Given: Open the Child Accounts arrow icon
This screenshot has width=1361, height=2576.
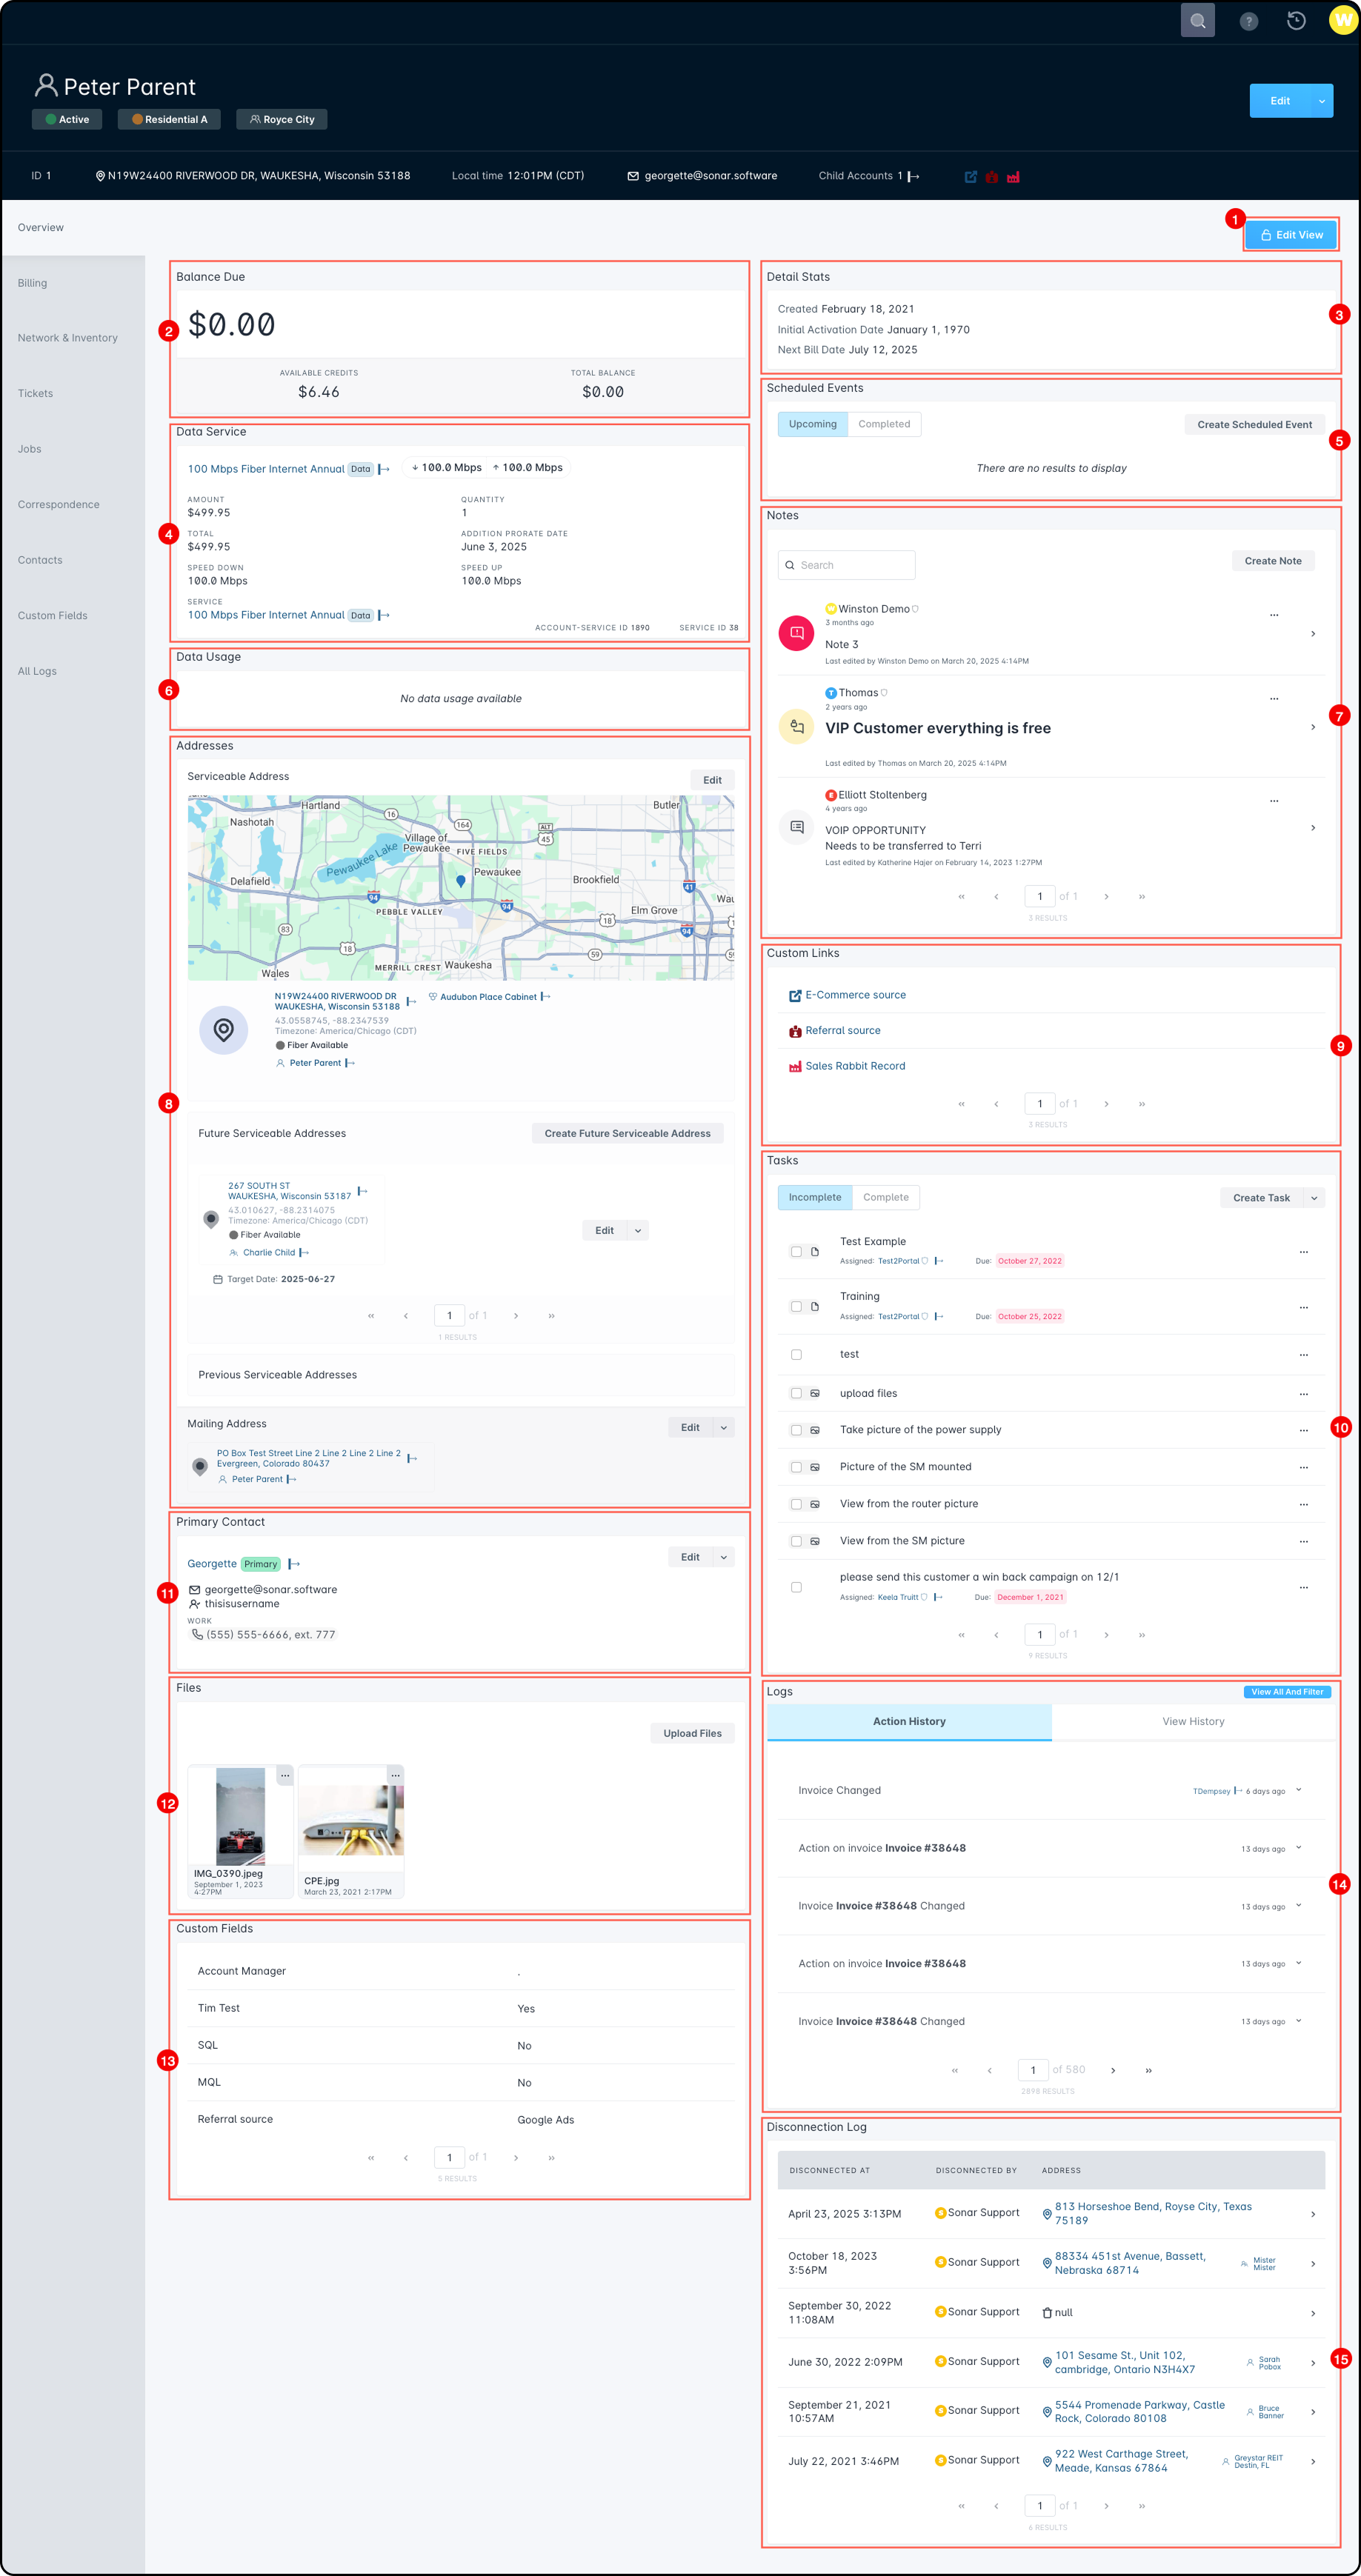Looking at the screenshot, I should pos(913,176).
